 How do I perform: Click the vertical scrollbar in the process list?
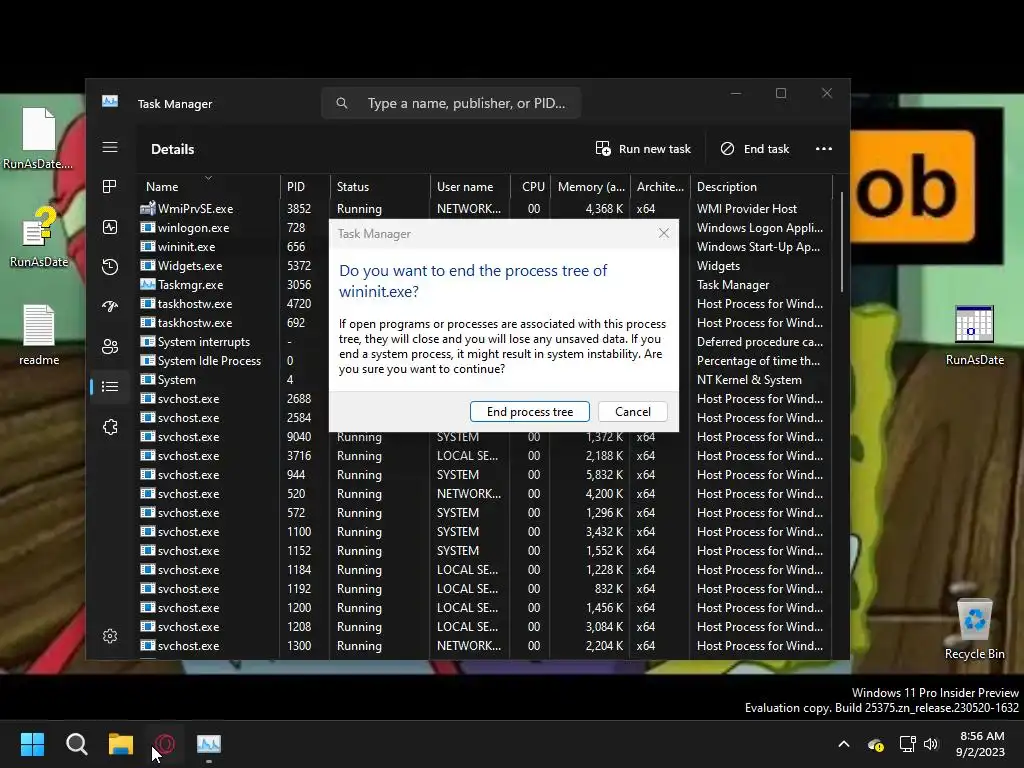(842, 243)
